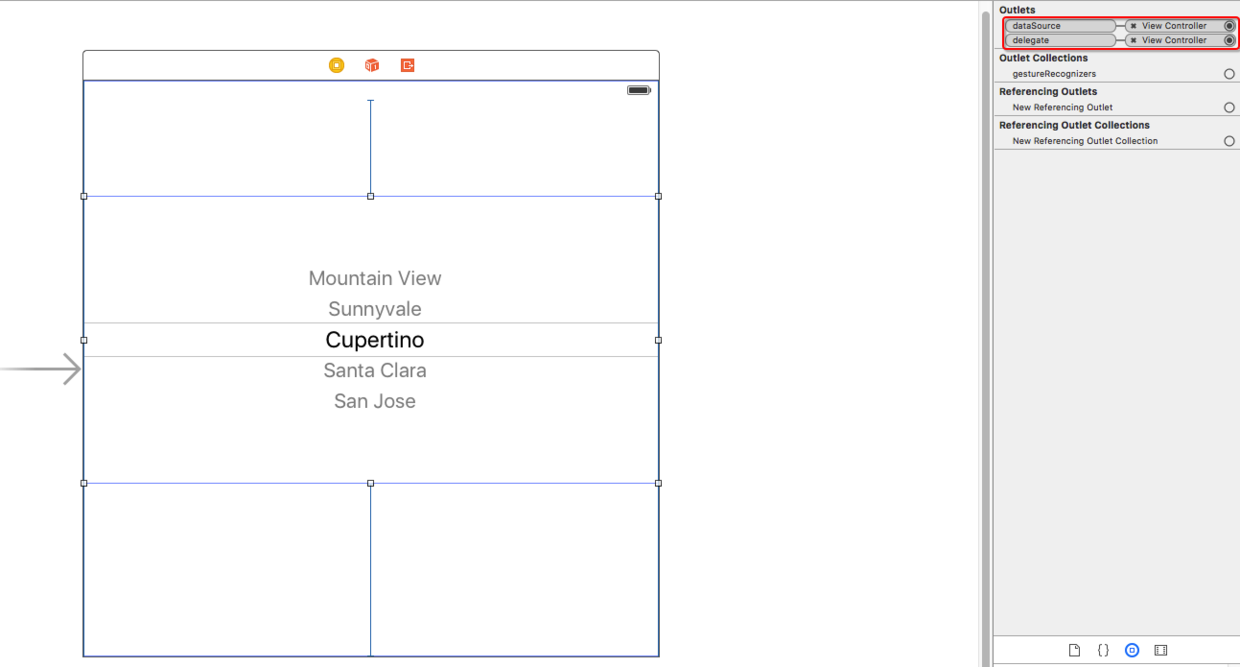Select the dataSource outlet label
Image resolution: width=1240 pixels, height=667 pixels.
tap(1058, 26)
